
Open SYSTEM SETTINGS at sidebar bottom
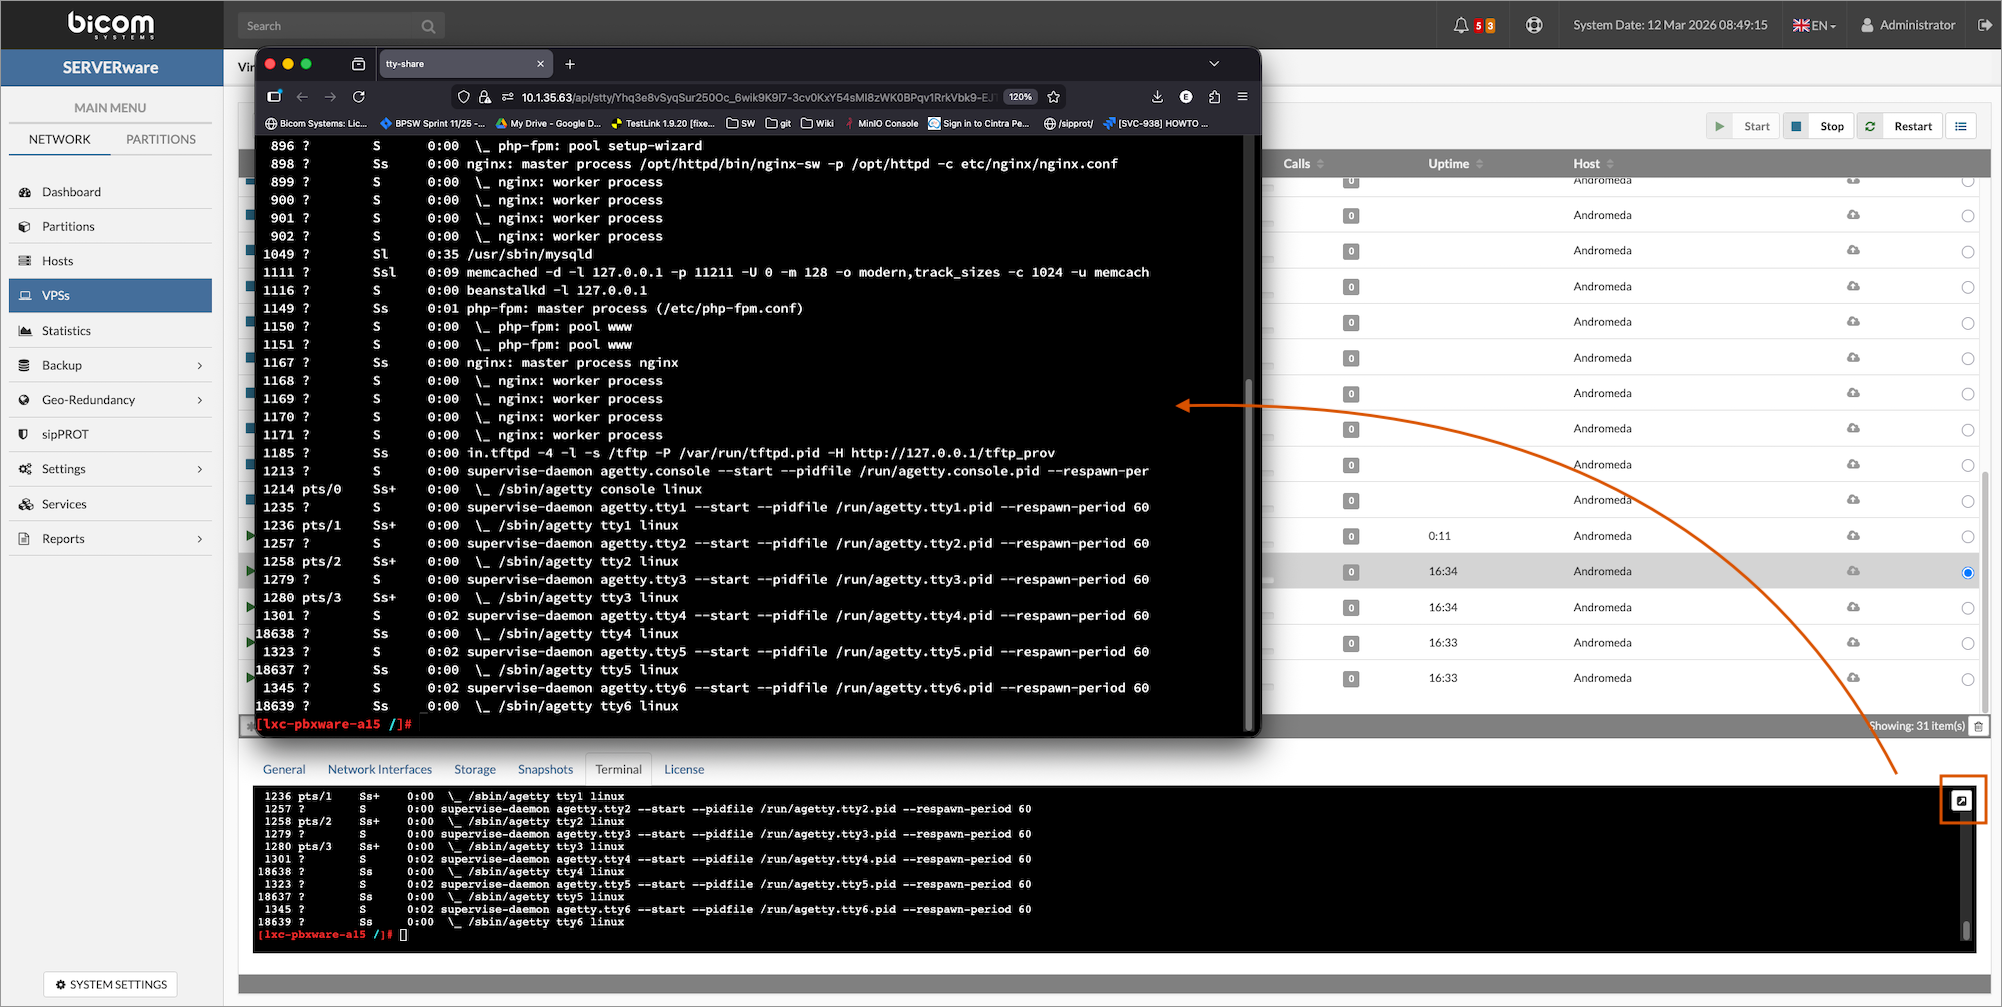[x=111, y=985]
